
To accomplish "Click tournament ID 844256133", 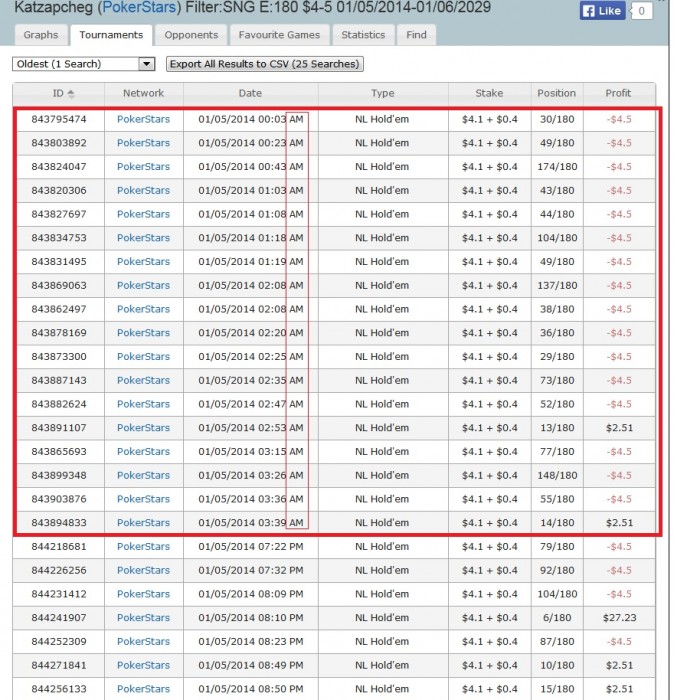I will [59, 689].
